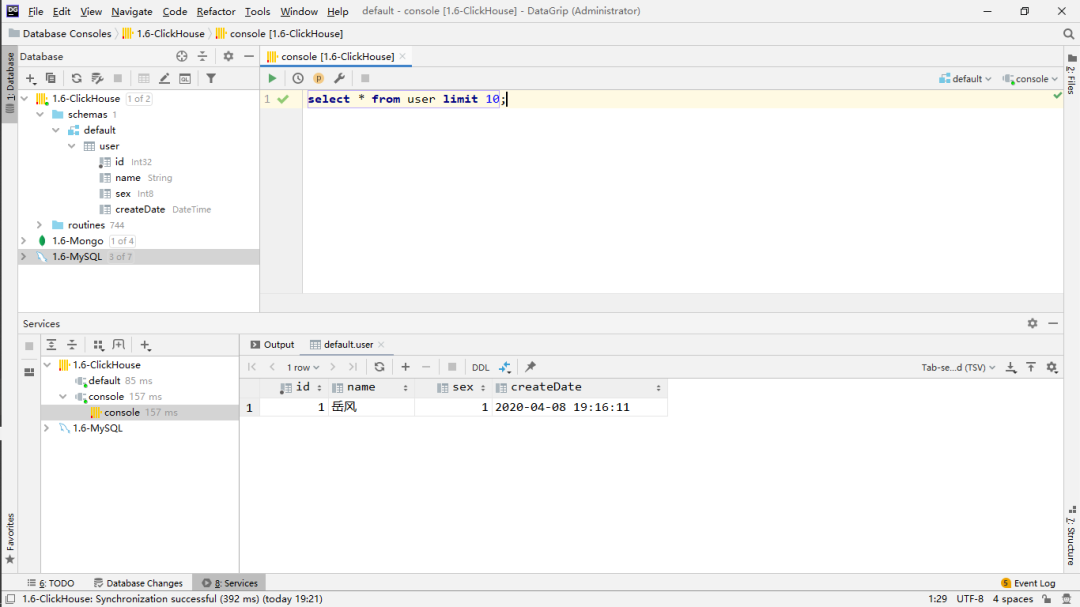The image size is (1080, 607).
Task: Hide the Database panel minus icon
Action: click(x=249, y=56)
